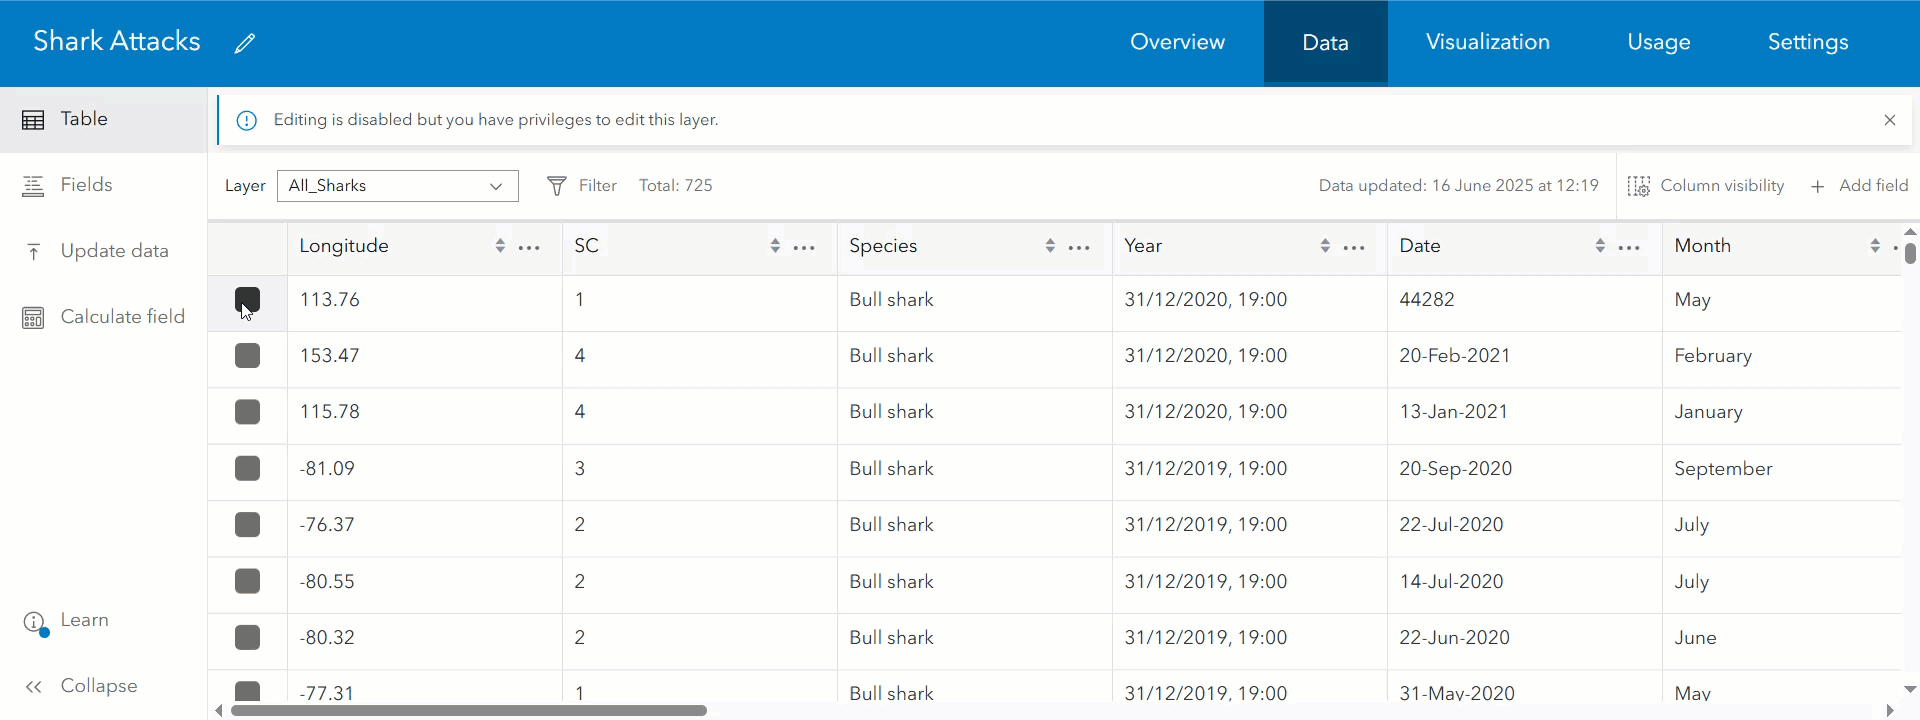
Task: Open the Year column more options
Action: point(1354,247)
